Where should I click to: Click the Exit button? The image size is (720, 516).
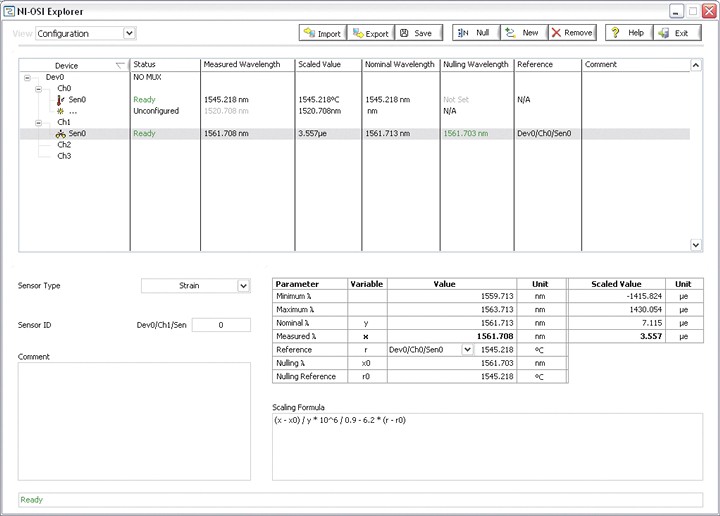click(677, 33)
